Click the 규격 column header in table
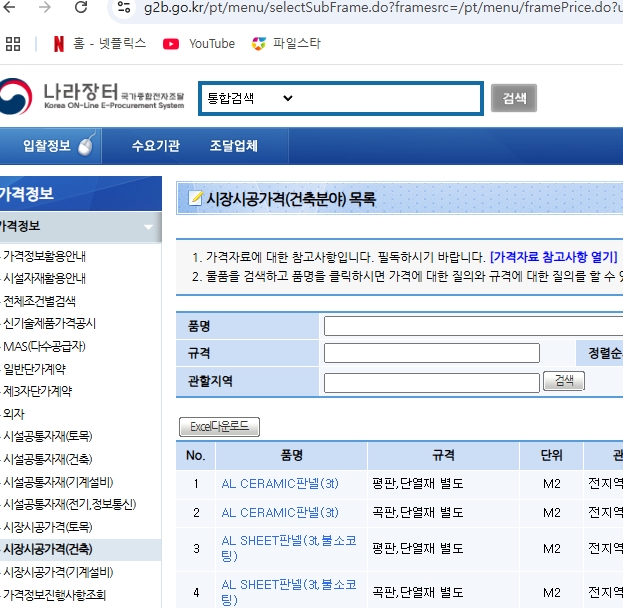 click(443, 455)
